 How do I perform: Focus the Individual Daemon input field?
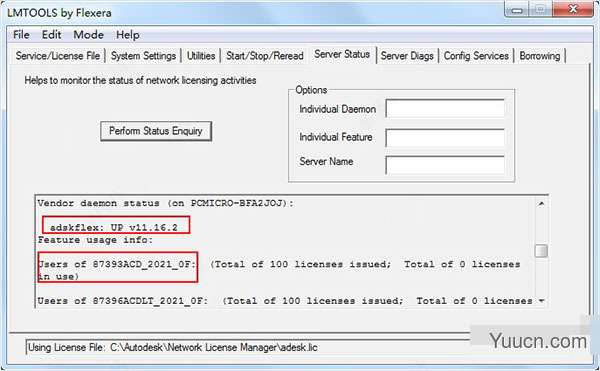[x=445, y=109]
